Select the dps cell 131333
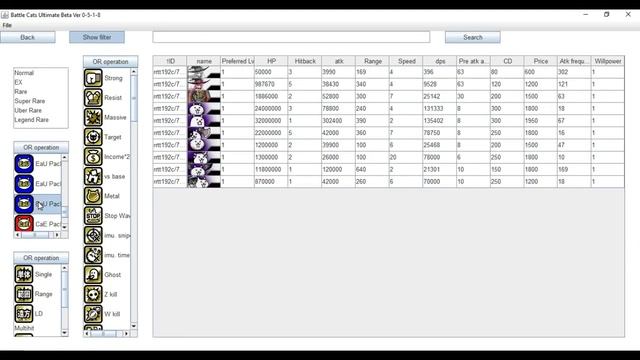 tap(440, 109)
